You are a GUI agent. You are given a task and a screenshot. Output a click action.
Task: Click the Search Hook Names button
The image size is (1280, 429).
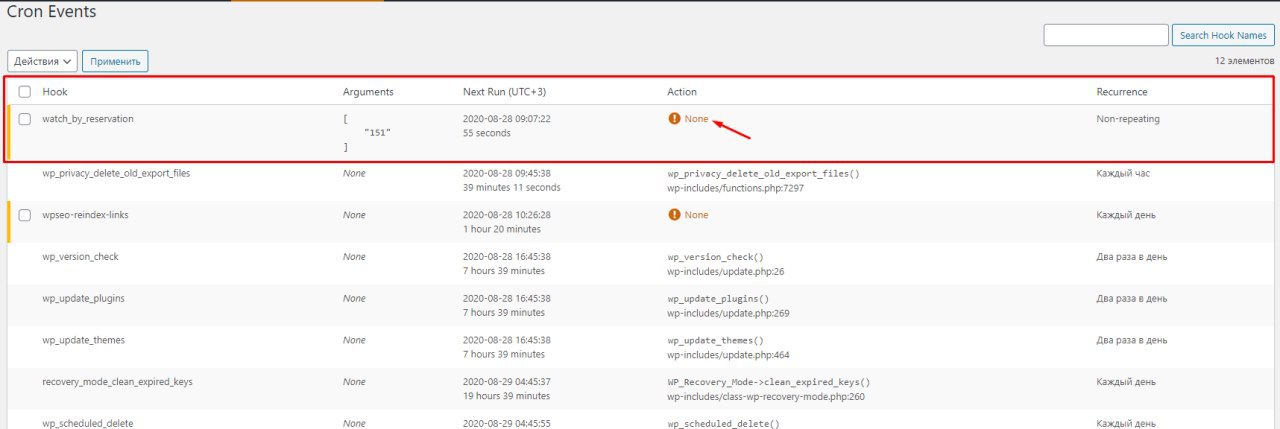(x=1223, y=35)
